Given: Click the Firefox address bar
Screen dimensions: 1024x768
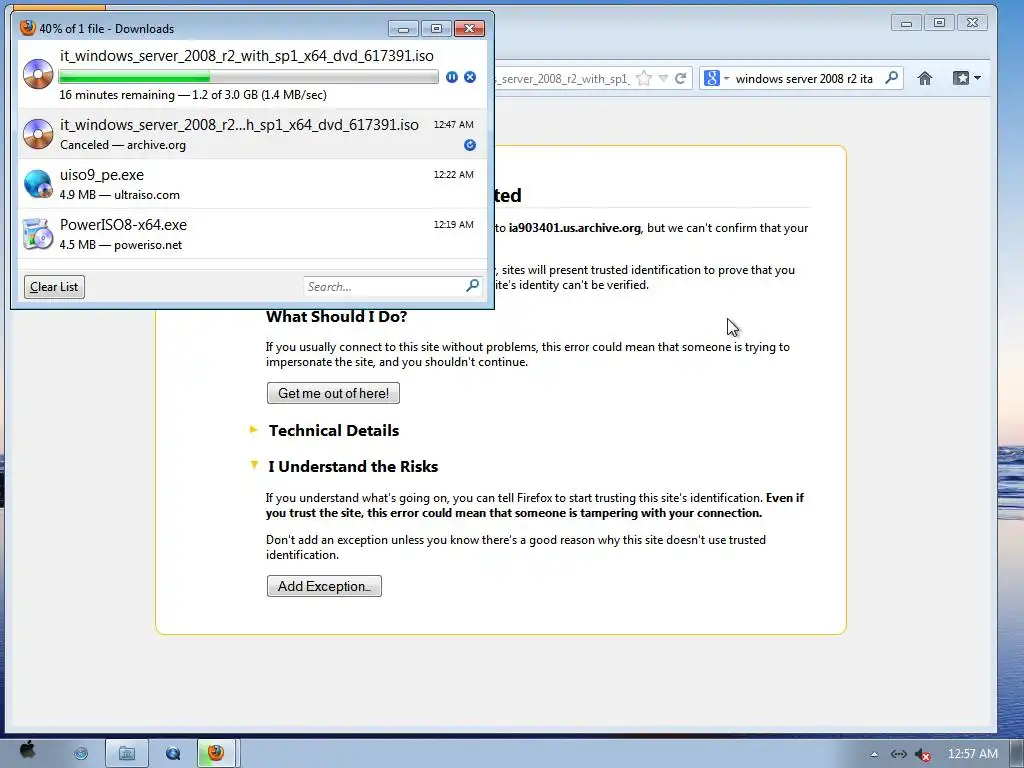Looking at the screenshot, I should point(562,78).
